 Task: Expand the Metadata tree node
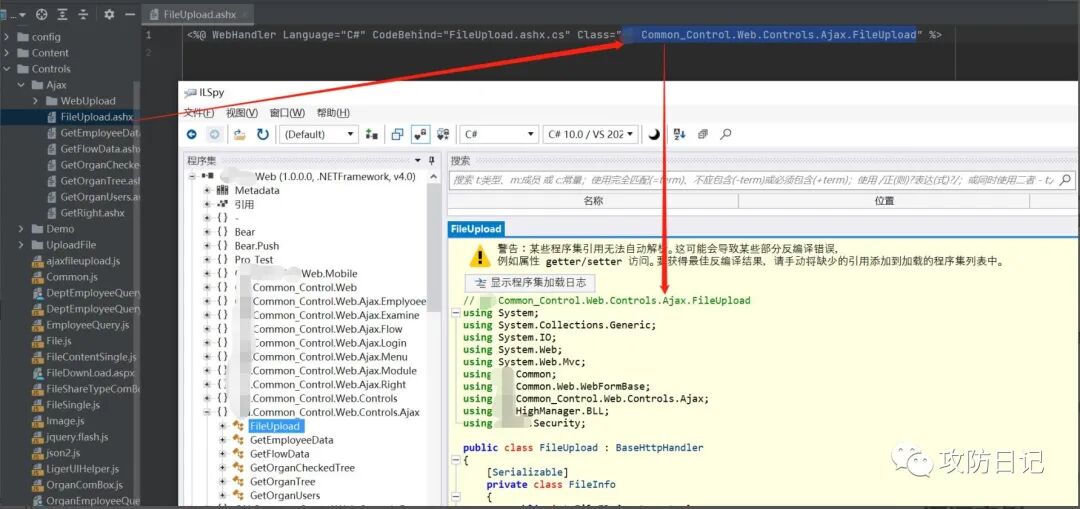tap(207, 190)
